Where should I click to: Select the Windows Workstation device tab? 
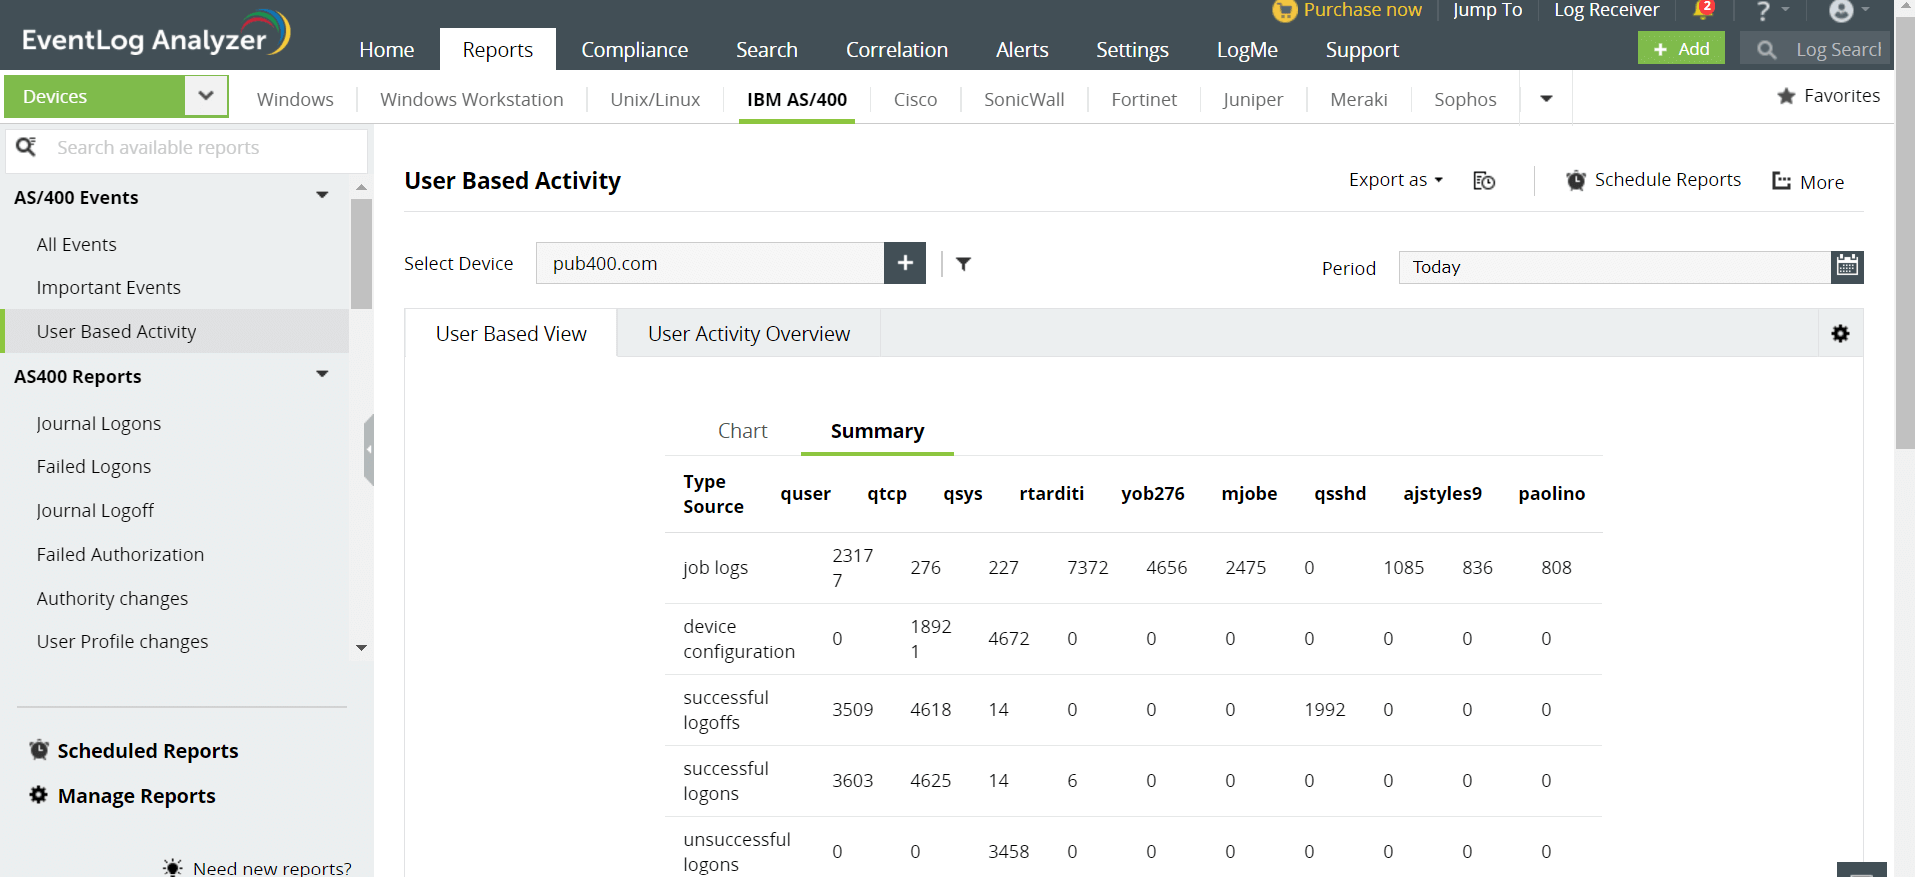pyautogui.click(x=472, y=99)
